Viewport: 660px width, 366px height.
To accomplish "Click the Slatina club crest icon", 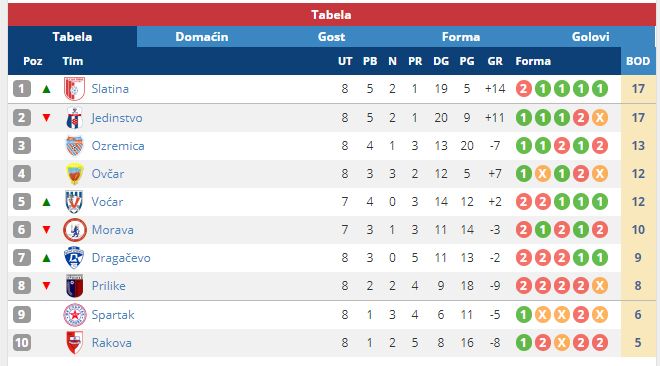I will (75, 89).
